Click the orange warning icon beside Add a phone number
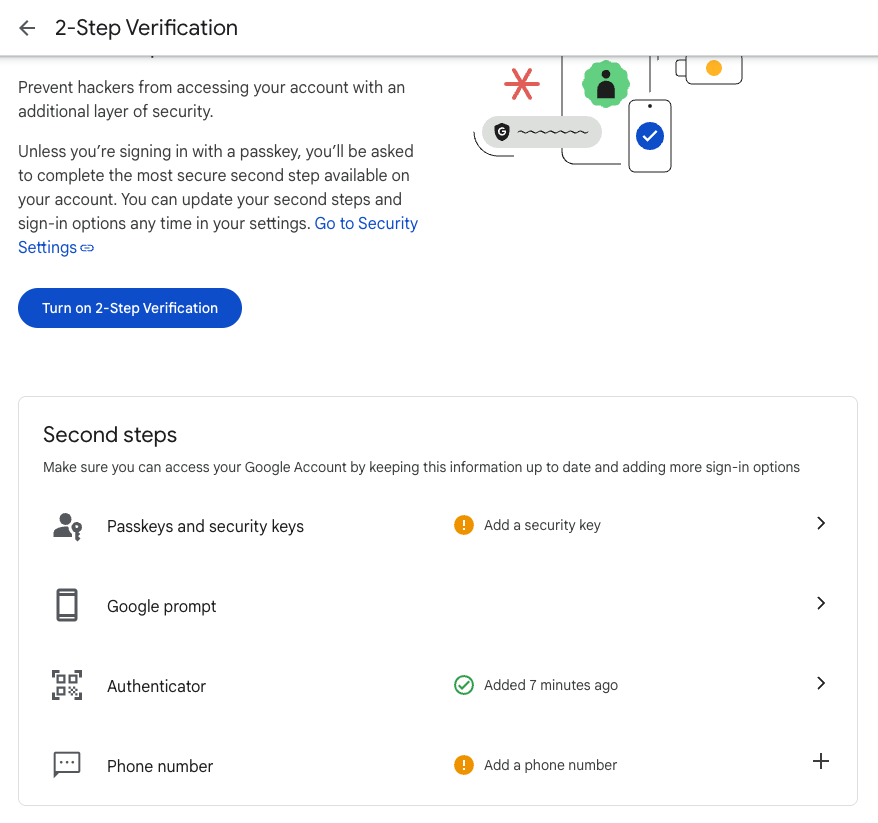 coord(464,765)
